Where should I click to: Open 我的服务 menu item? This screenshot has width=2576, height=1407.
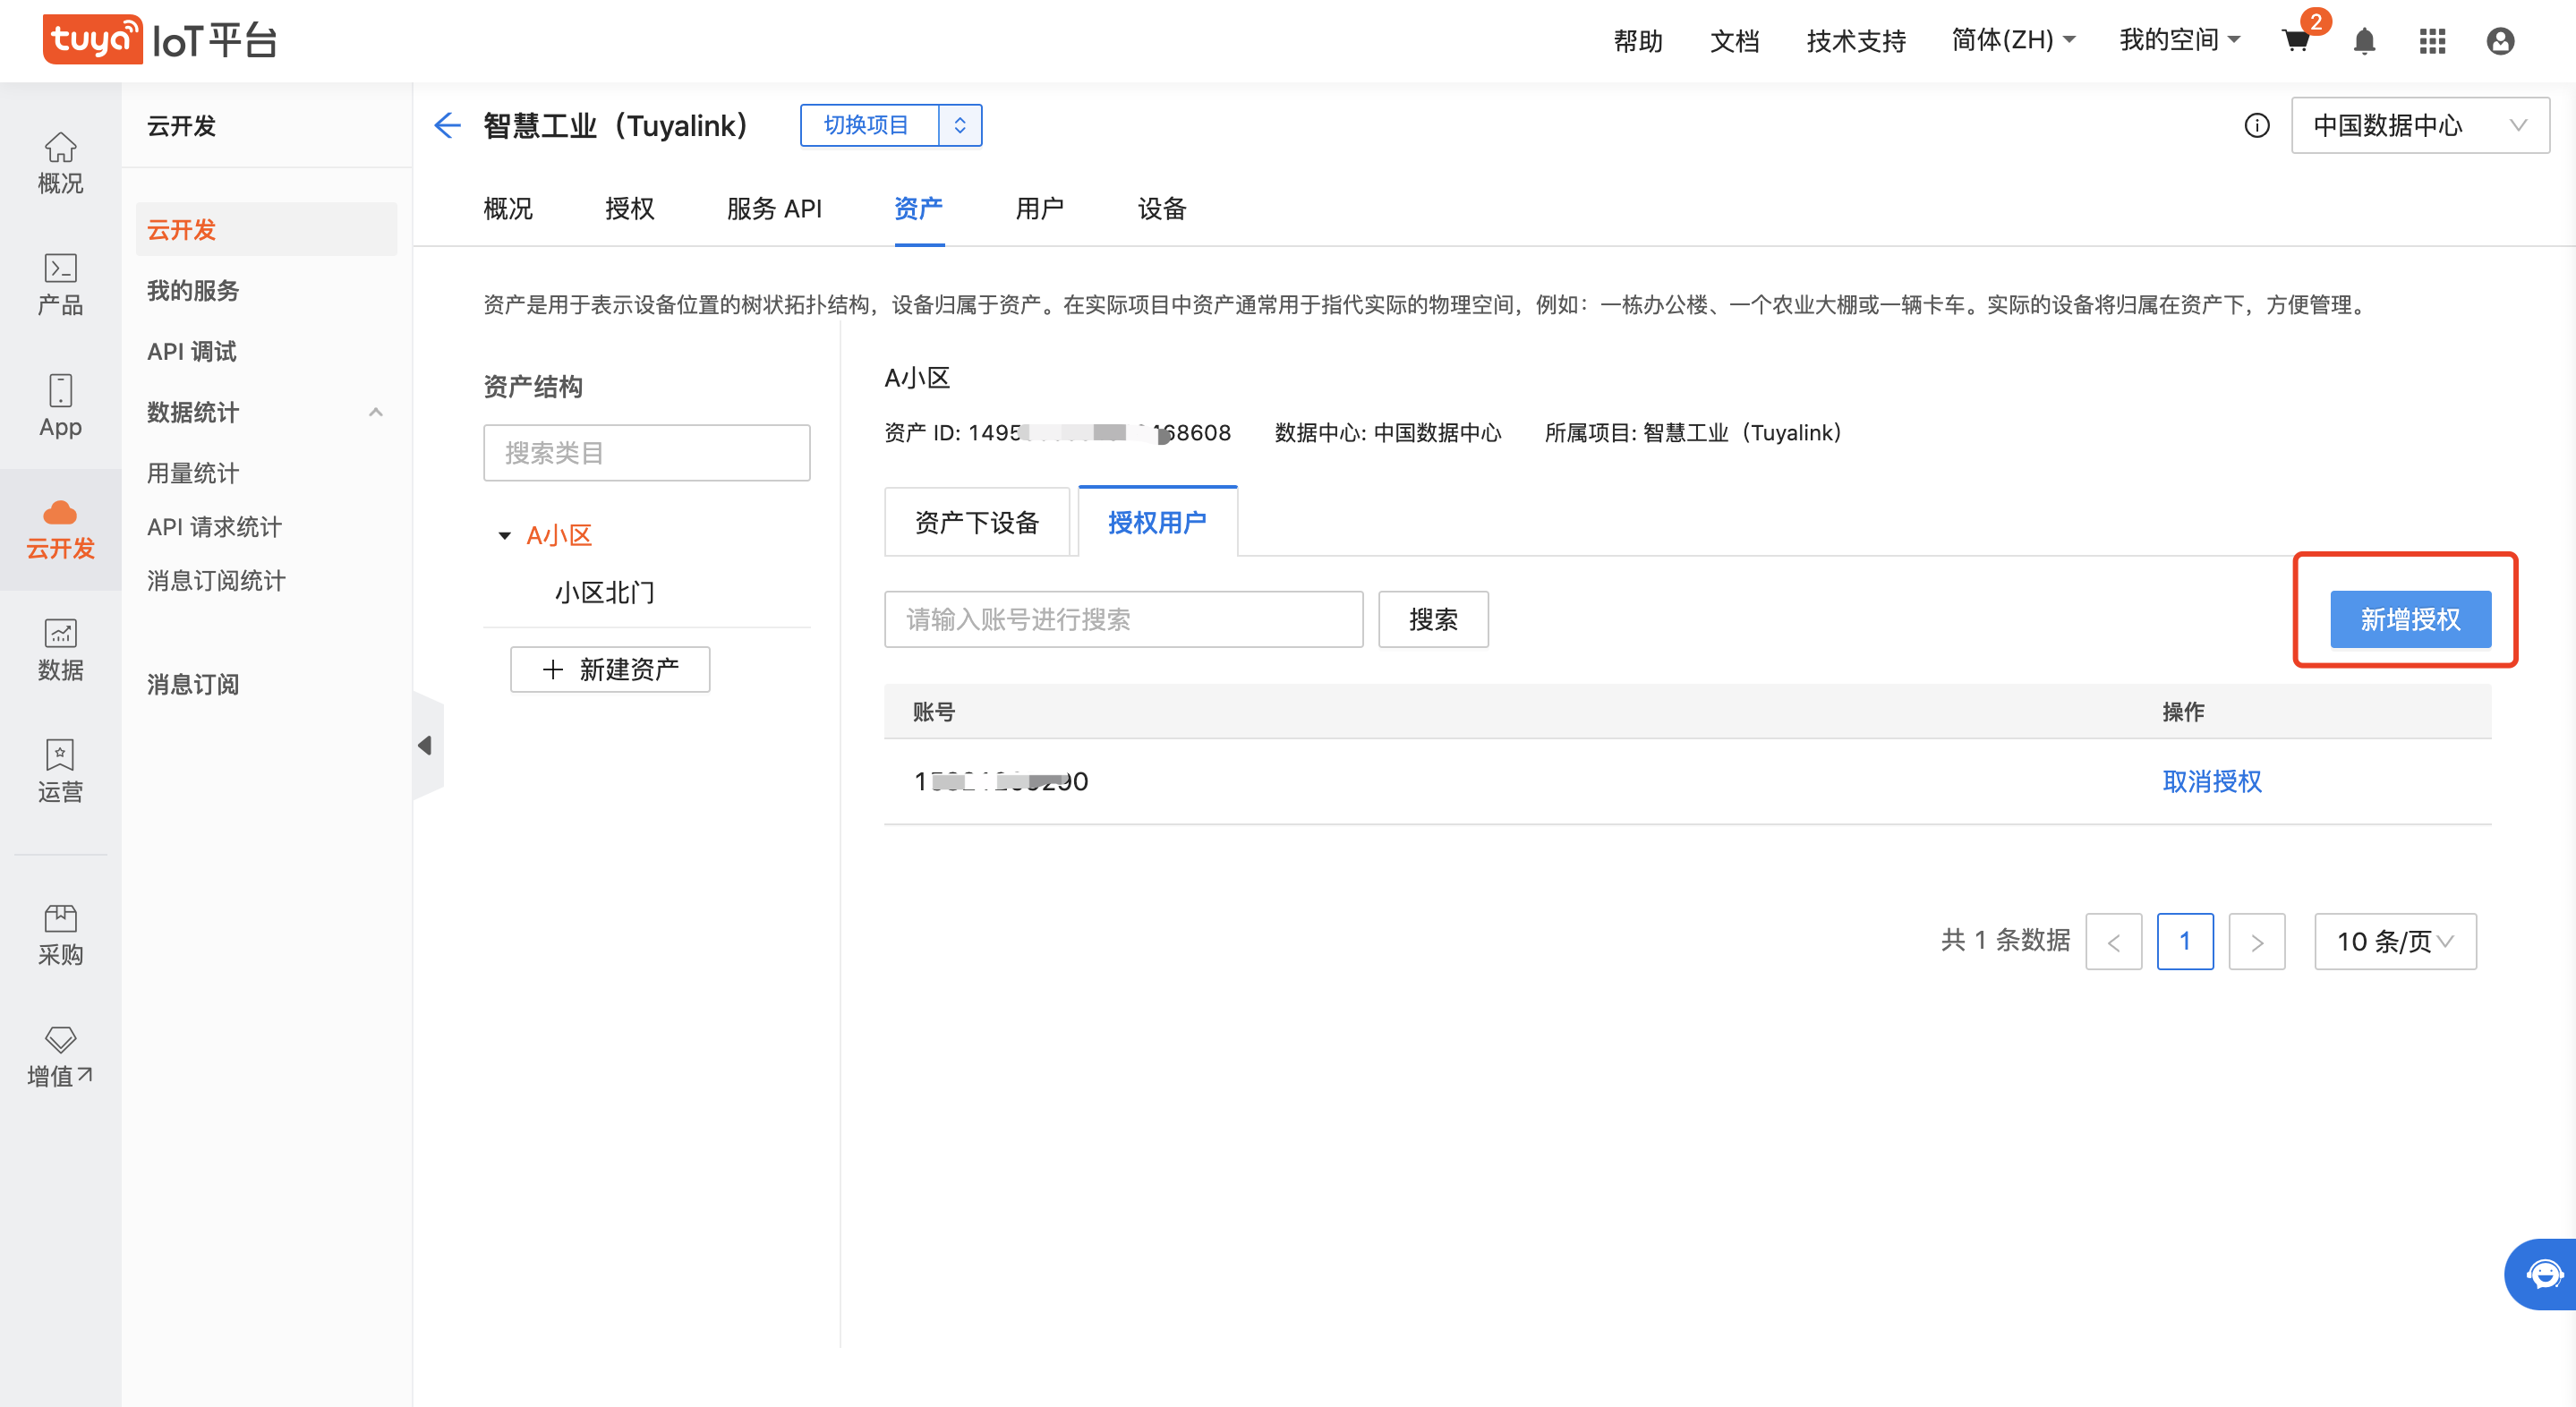[x=193, y=290]
